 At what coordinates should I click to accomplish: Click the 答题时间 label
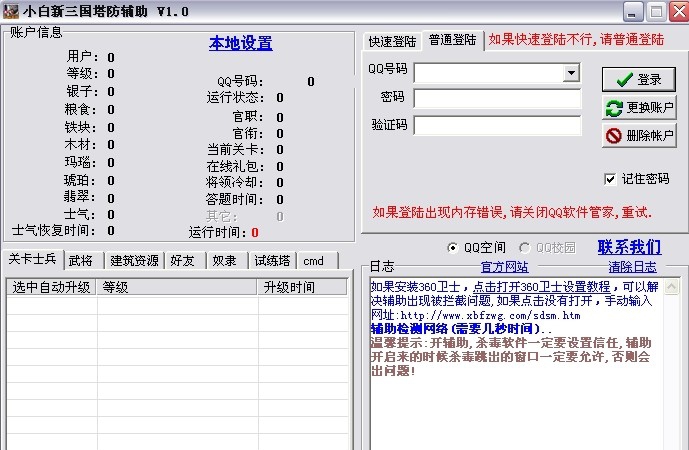tap(235, 200)
